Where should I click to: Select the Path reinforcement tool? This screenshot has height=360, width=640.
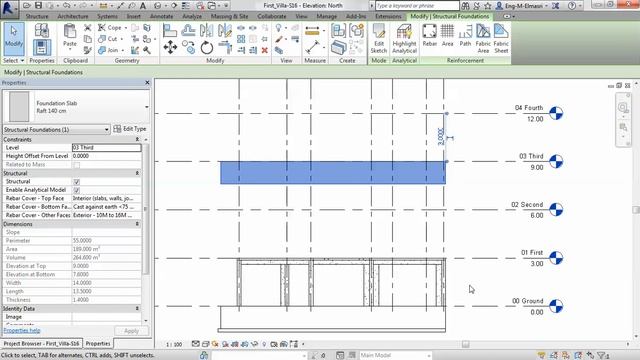pos(465,36)
